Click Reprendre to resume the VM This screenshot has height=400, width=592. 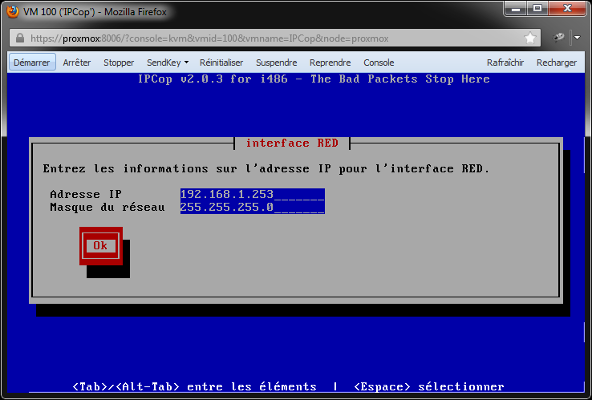330,62
